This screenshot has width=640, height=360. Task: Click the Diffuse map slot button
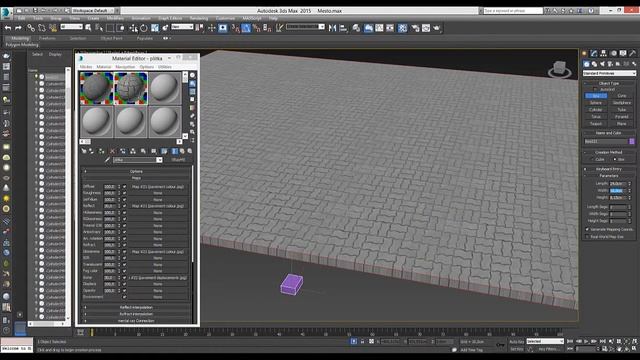coord(158,187)
